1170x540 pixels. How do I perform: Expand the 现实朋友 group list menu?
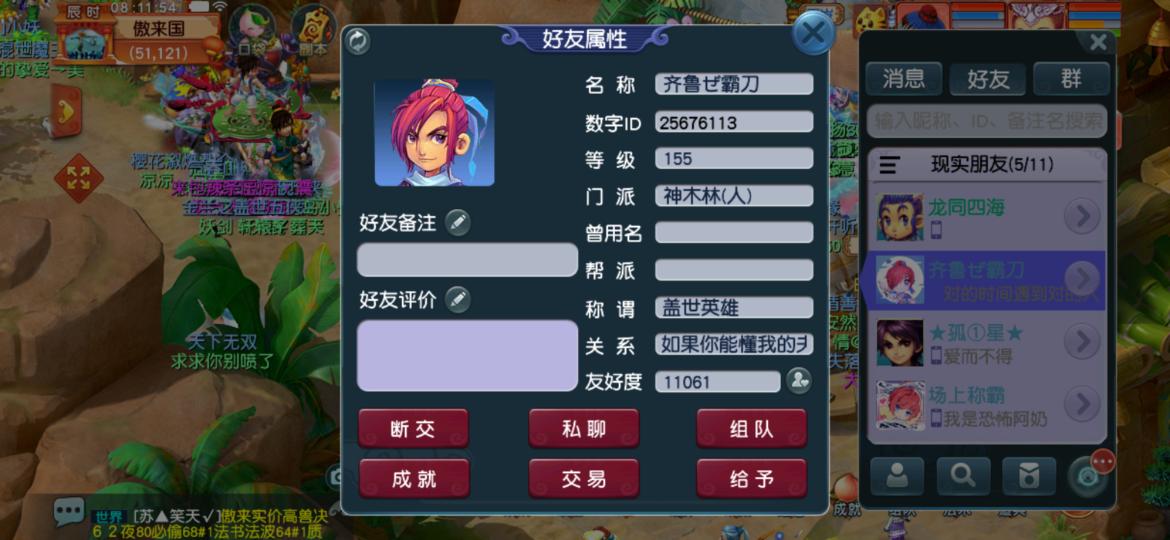pos(889,165)
